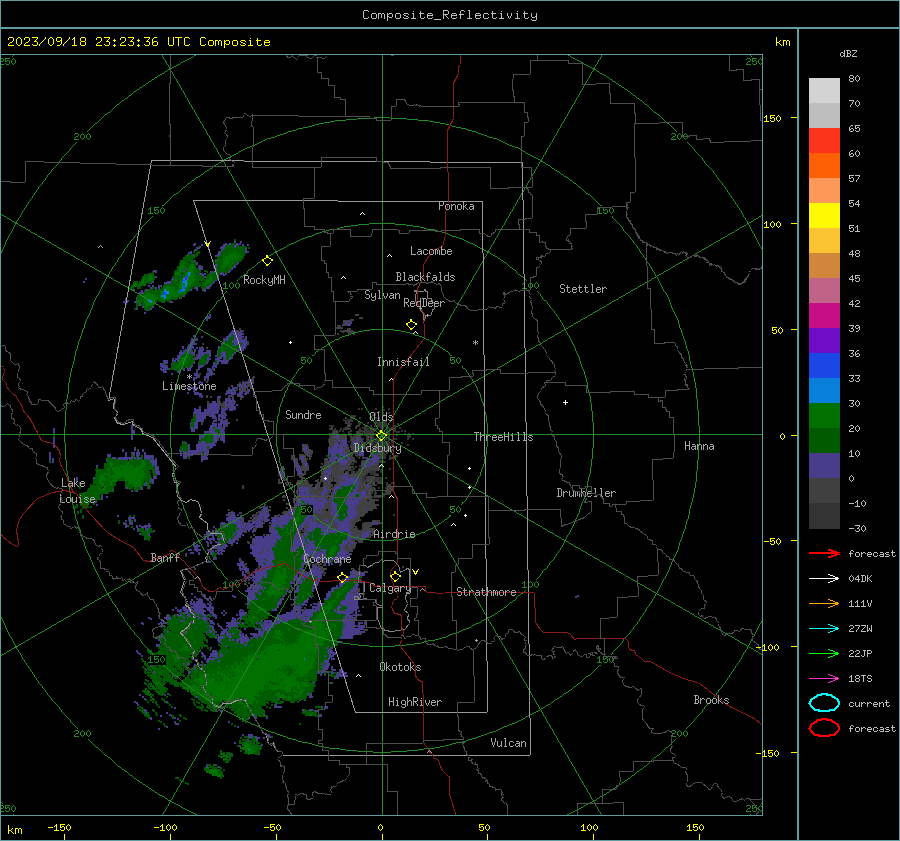Select the red forecast oval icon

824,728
